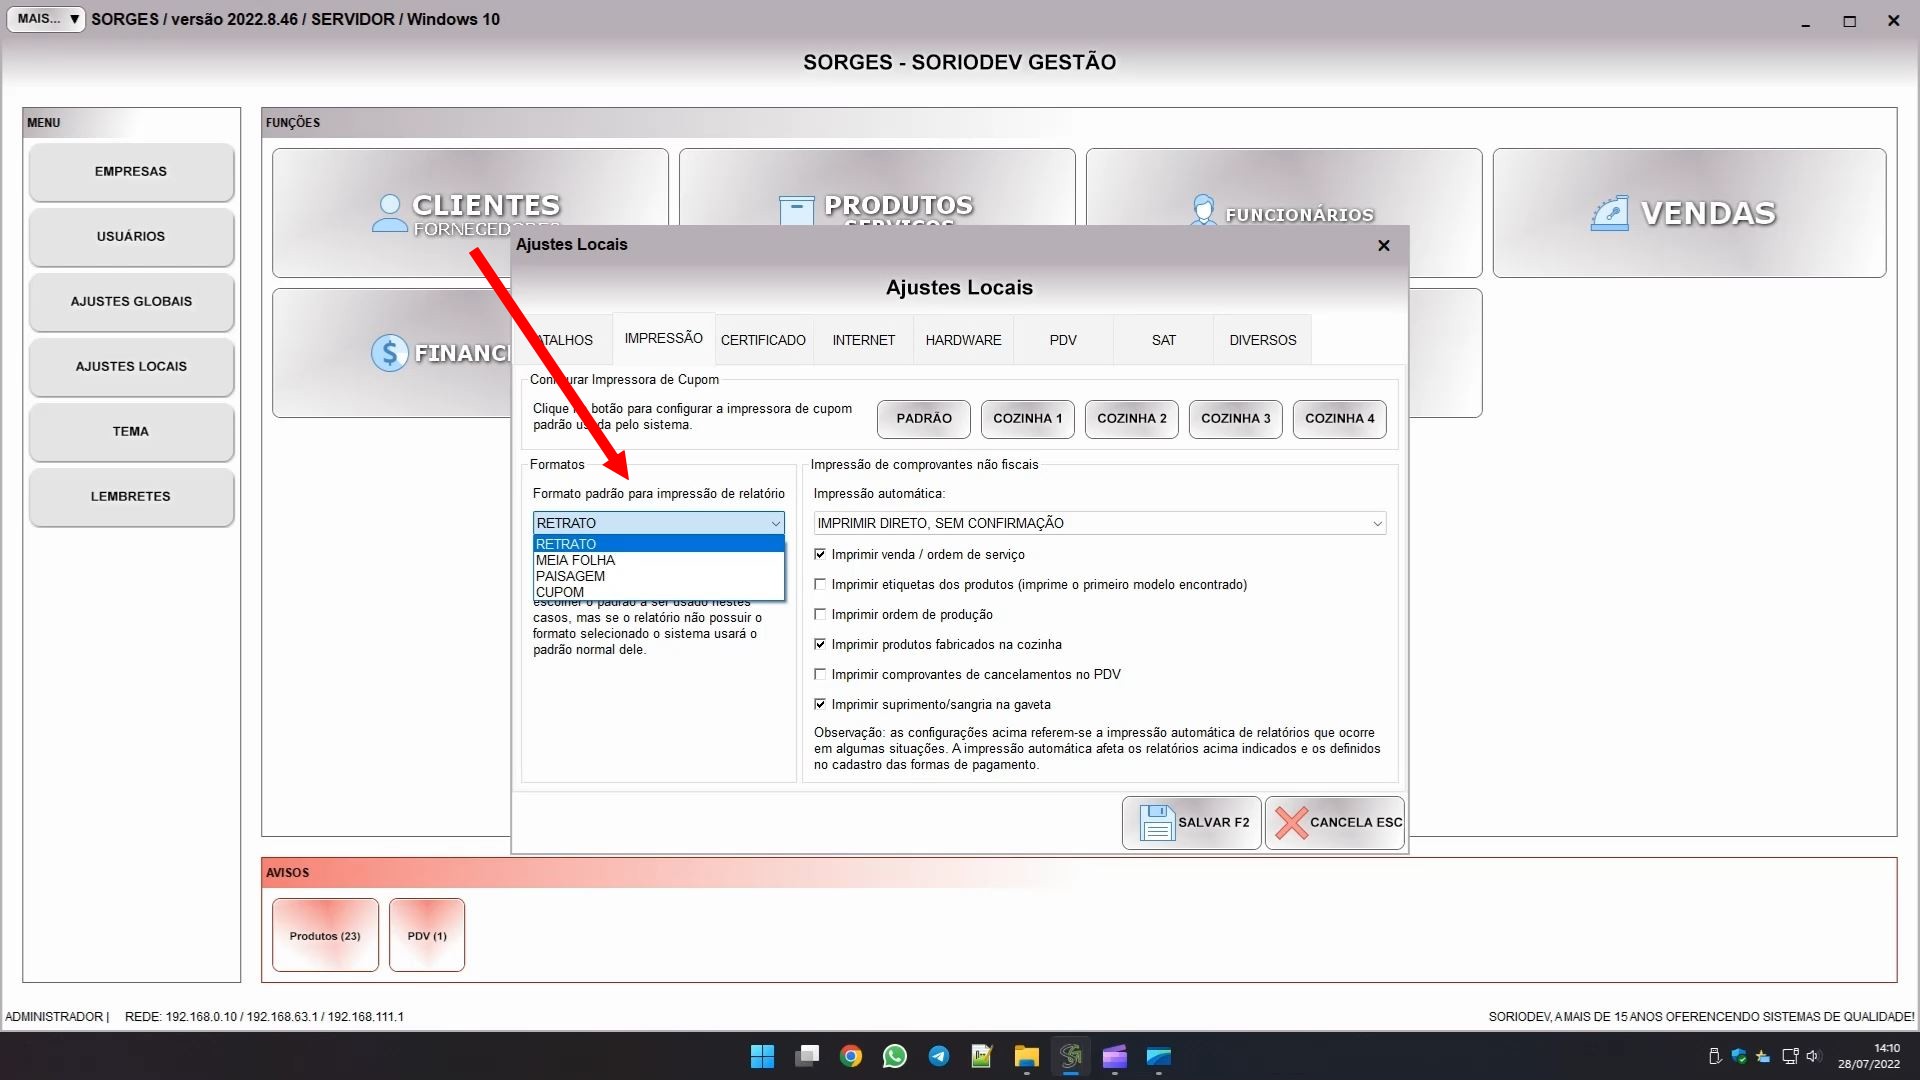Image resolution: width=1920 pixels, height=1080 pixels.
Task: Uncheck Imprimir venda / ordem de serviço
Action: 820,554
